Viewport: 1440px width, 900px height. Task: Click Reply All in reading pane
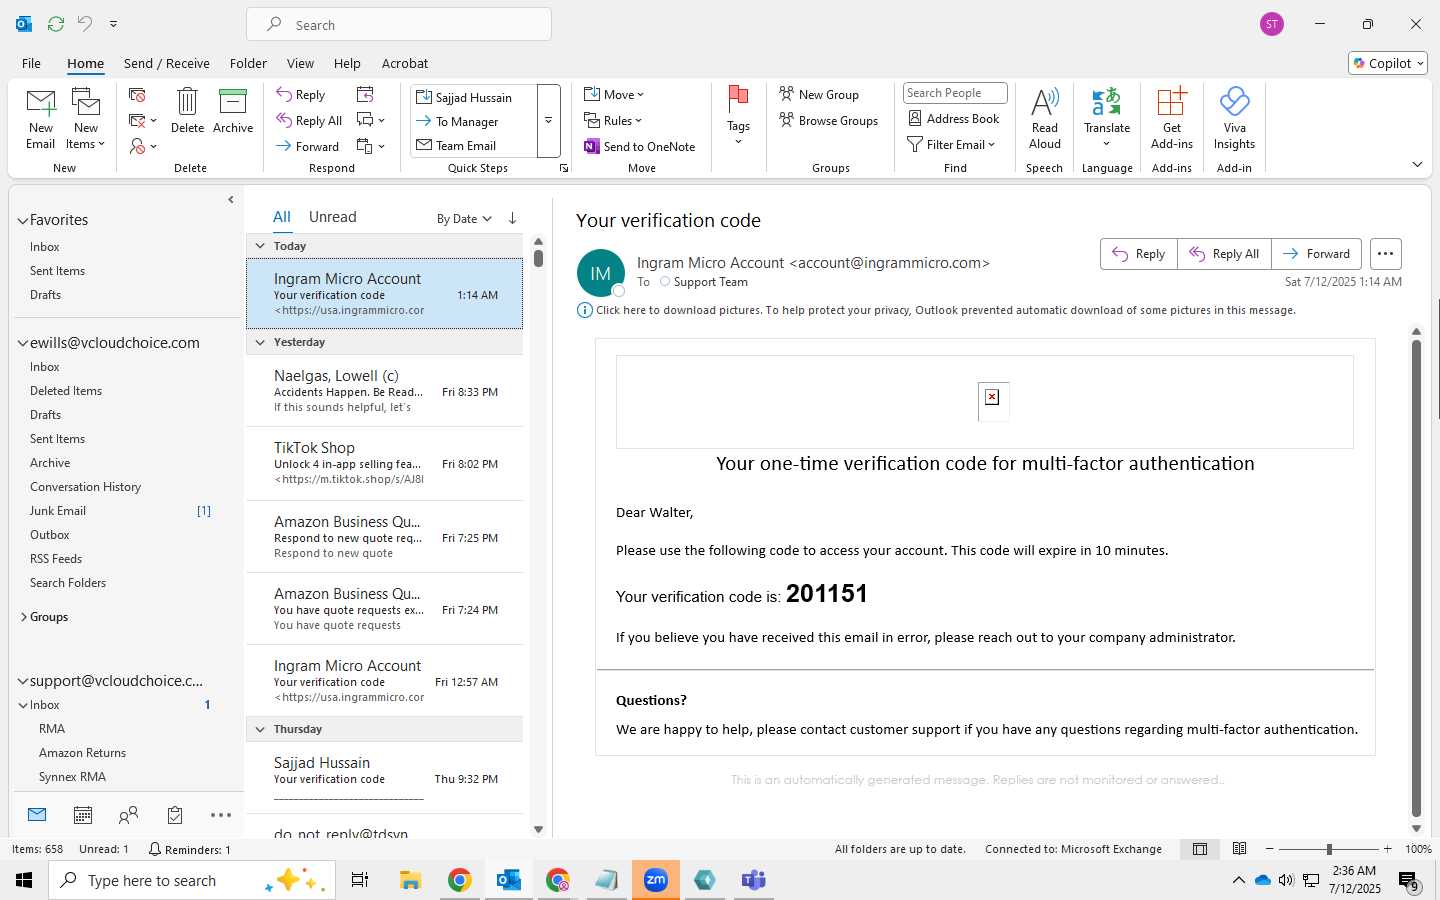click(1224, 254)
